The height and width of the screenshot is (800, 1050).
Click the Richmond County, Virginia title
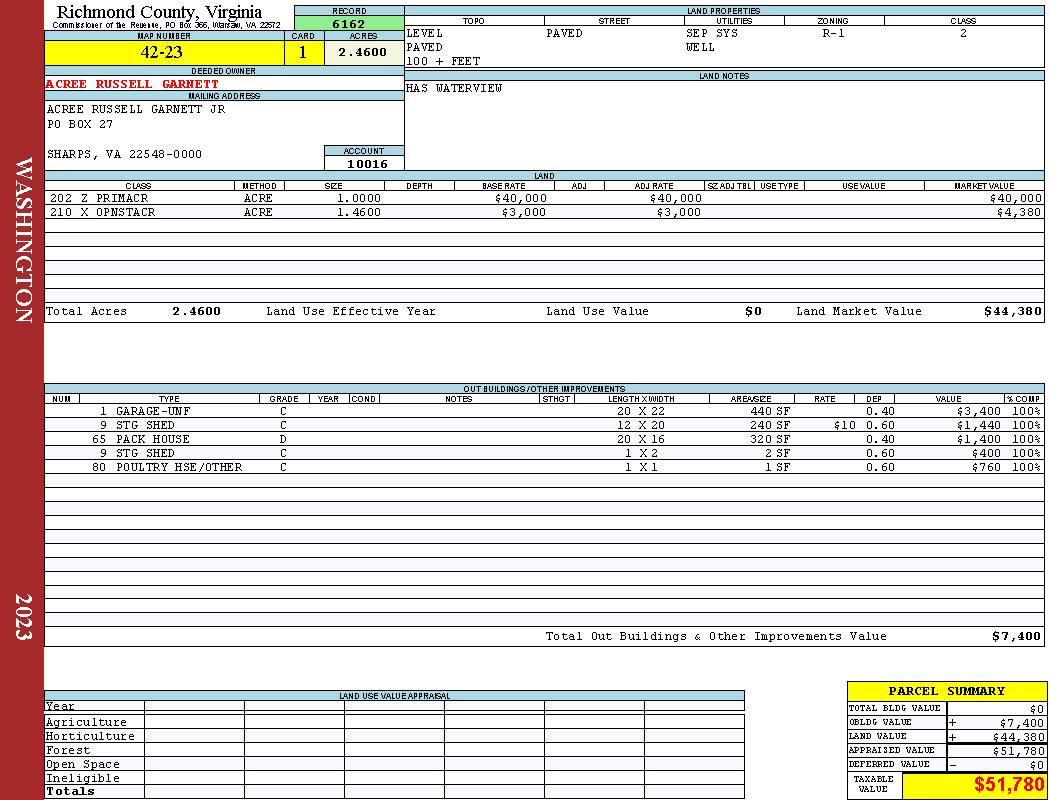pos(159,11)
